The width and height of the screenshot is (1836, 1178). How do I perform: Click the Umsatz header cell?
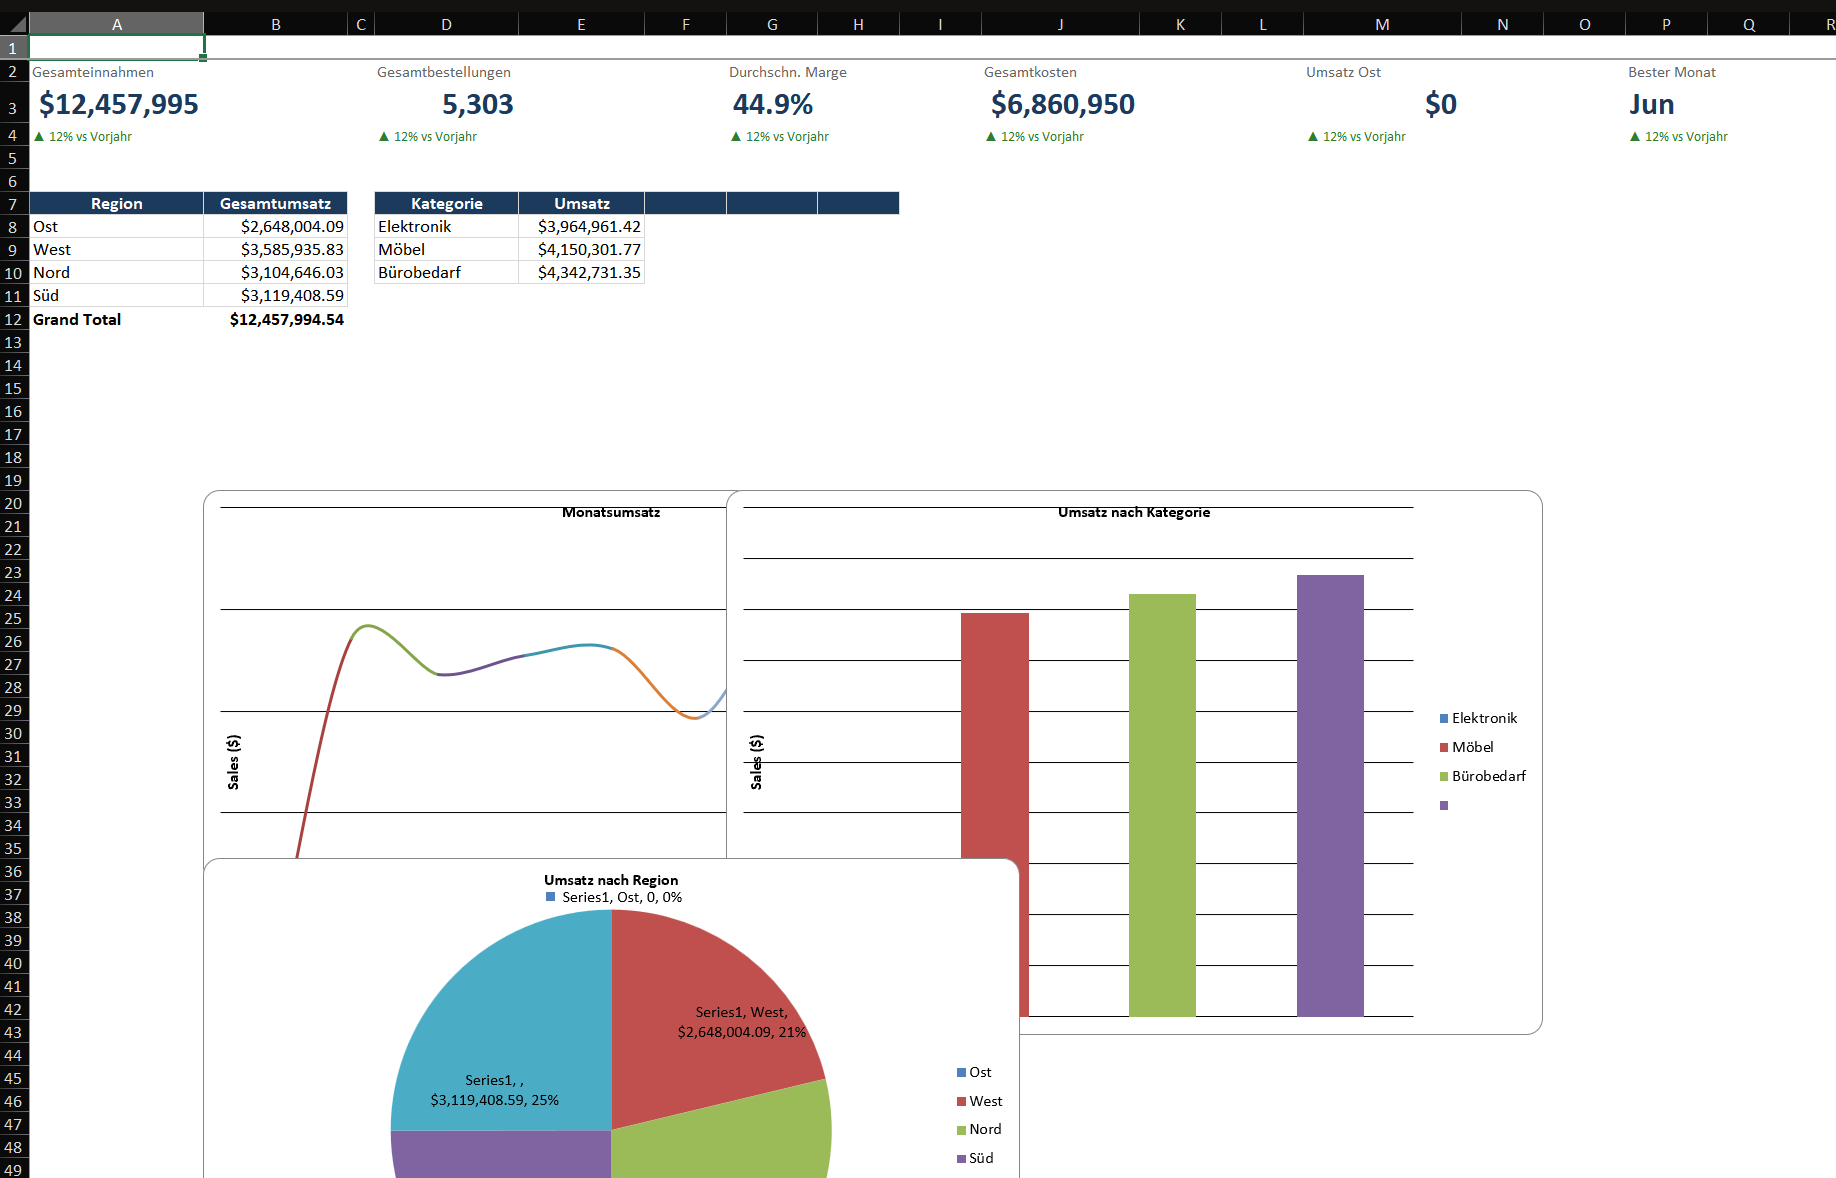pos(581,203)
